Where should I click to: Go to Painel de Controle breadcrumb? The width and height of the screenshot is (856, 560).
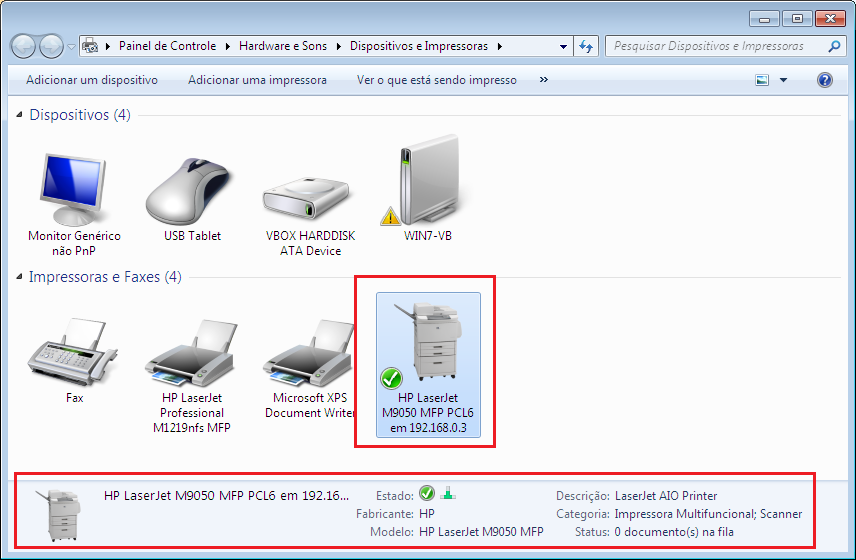click(x=167, y=46)
